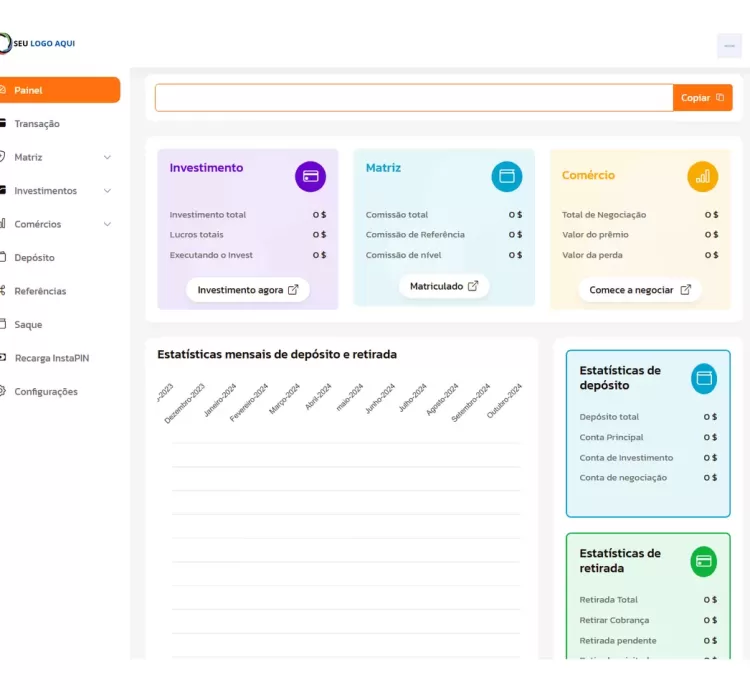Screen dimensions: 750x690
Task: Click the logo in the top left
Action: click(38, 43)
